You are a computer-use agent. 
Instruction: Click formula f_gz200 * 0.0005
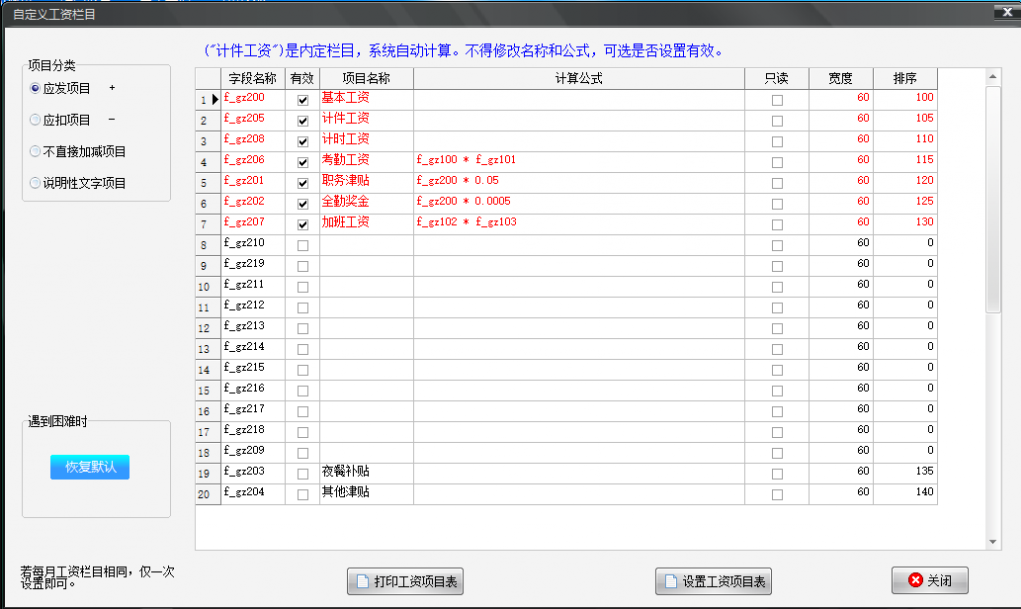464,201
